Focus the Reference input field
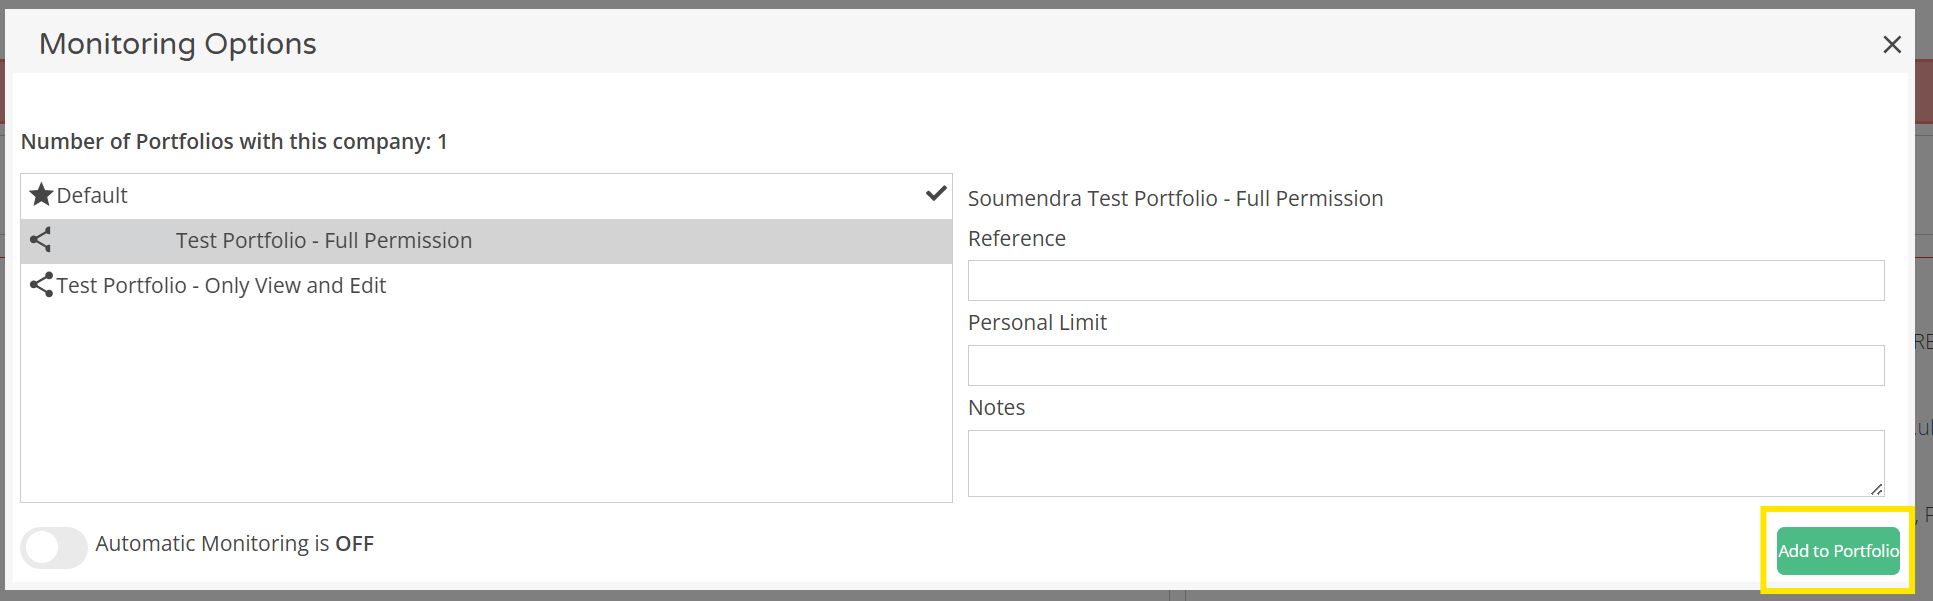 pyautogui.click(x=1425, y=281)
